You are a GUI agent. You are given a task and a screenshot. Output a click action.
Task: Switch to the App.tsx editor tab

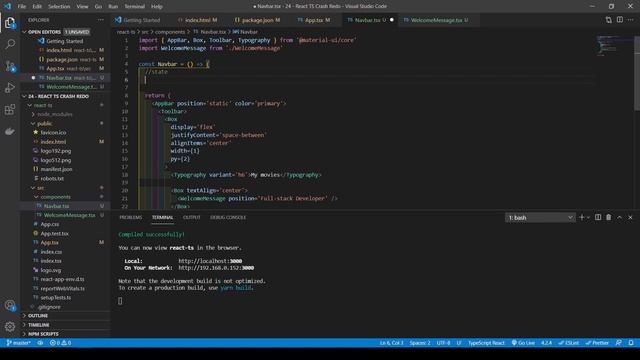314,20
